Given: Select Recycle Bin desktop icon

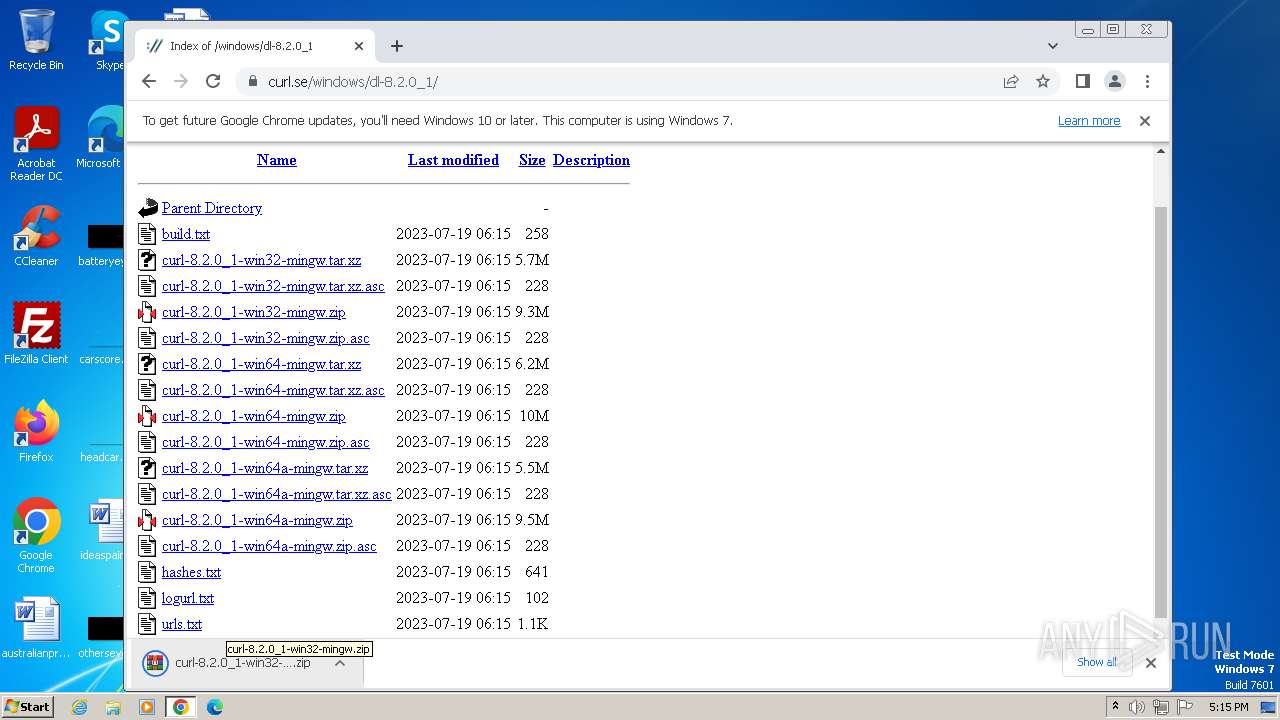Looking at the screenshot, I should click(x=36, y=40).
